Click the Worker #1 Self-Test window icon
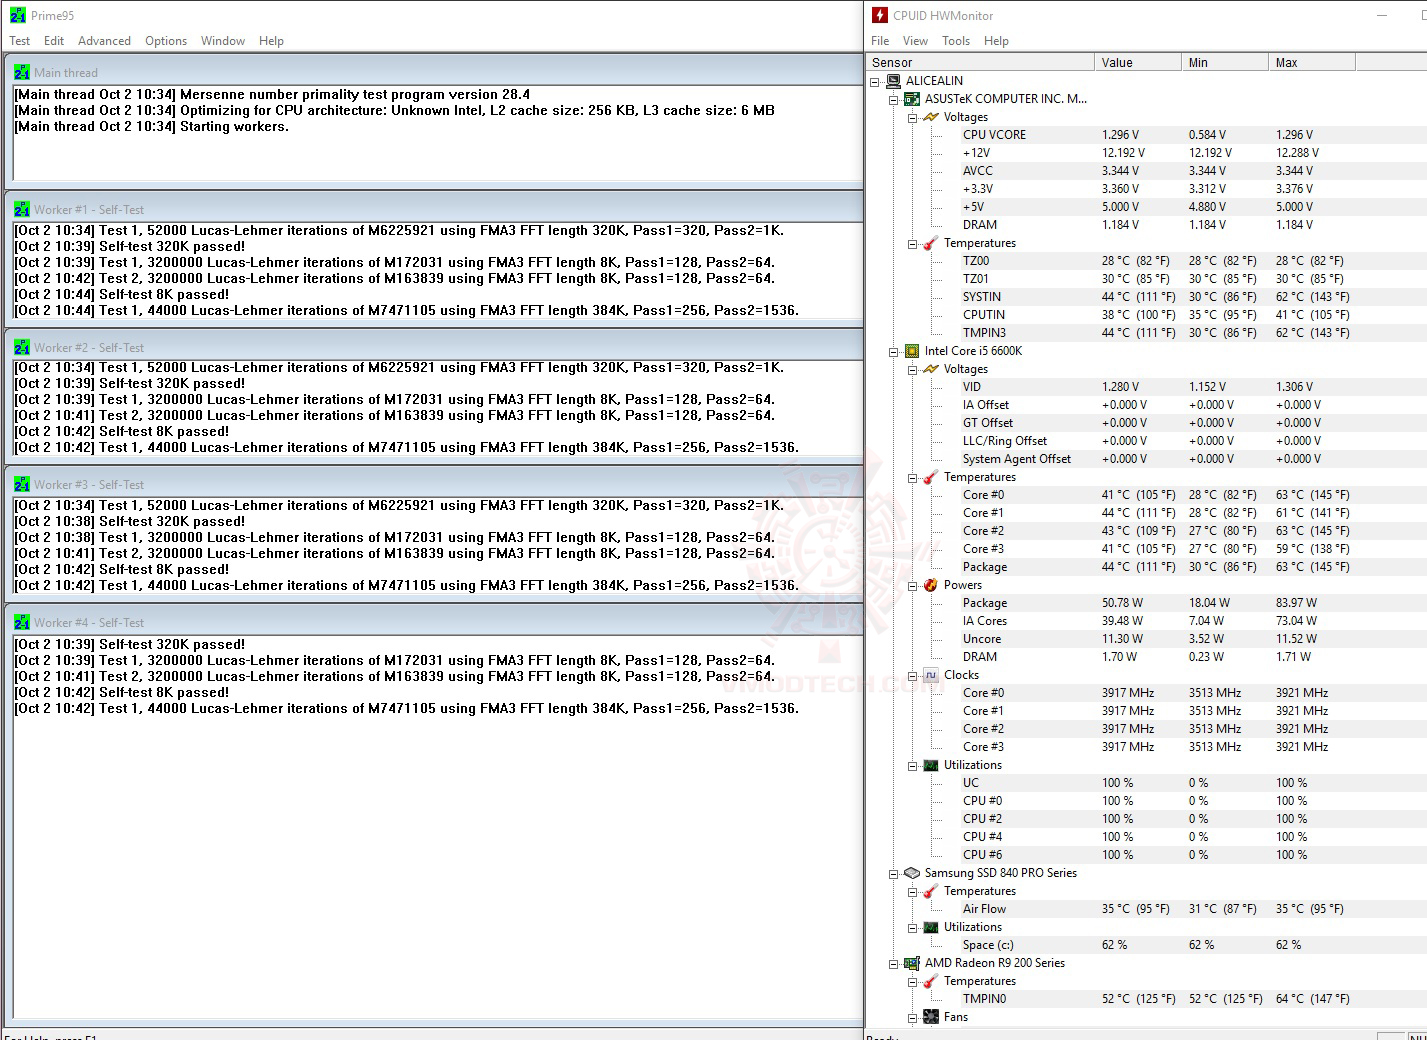 pos(22,209)
